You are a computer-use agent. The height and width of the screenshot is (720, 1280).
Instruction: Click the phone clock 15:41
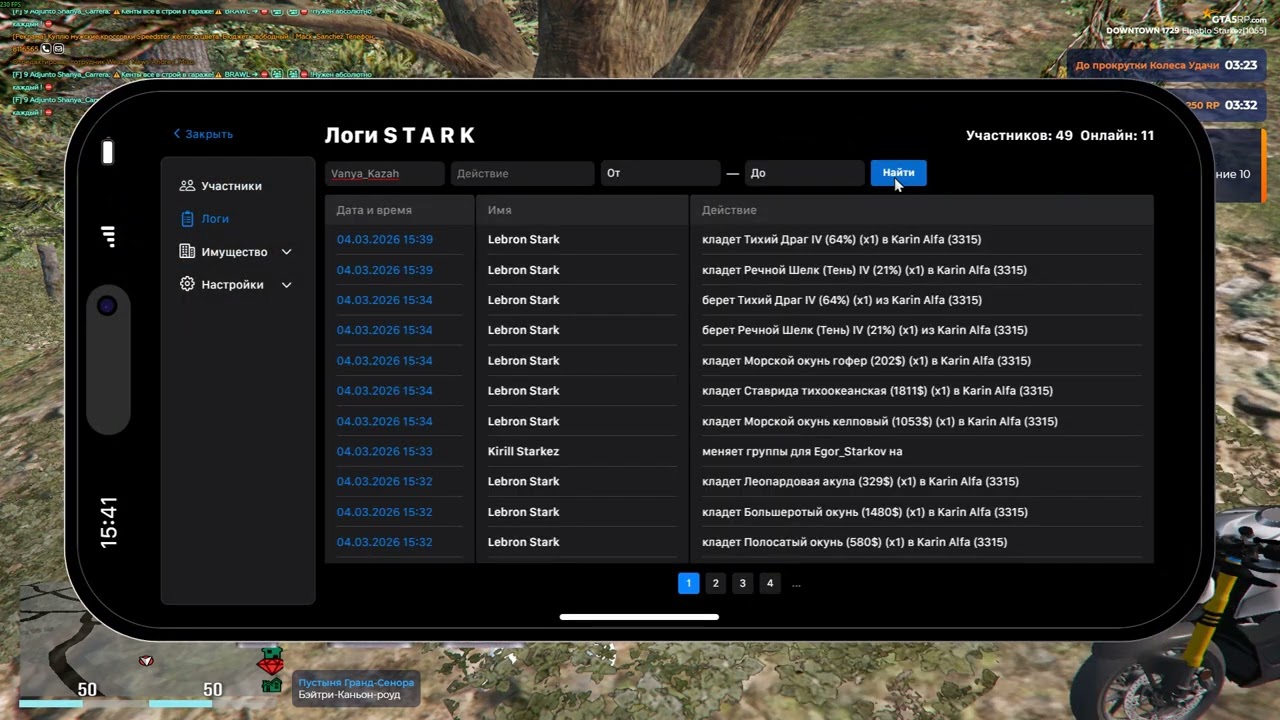pos(108,521)
